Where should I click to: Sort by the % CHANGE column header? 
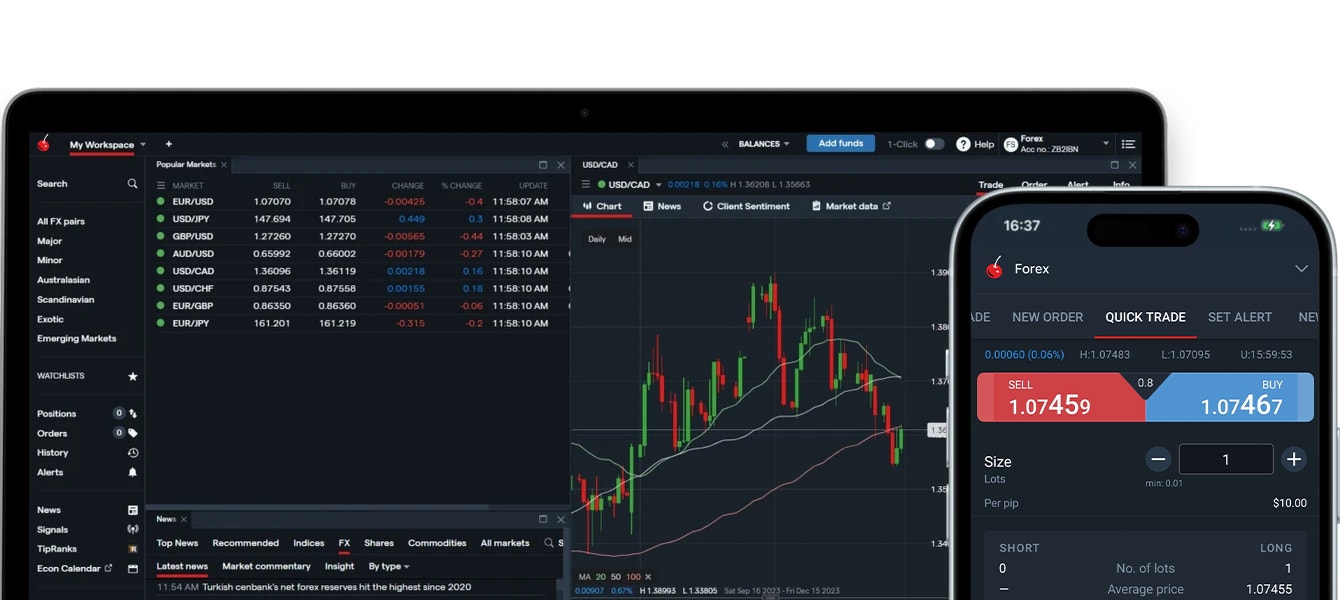tap(462, 186)
